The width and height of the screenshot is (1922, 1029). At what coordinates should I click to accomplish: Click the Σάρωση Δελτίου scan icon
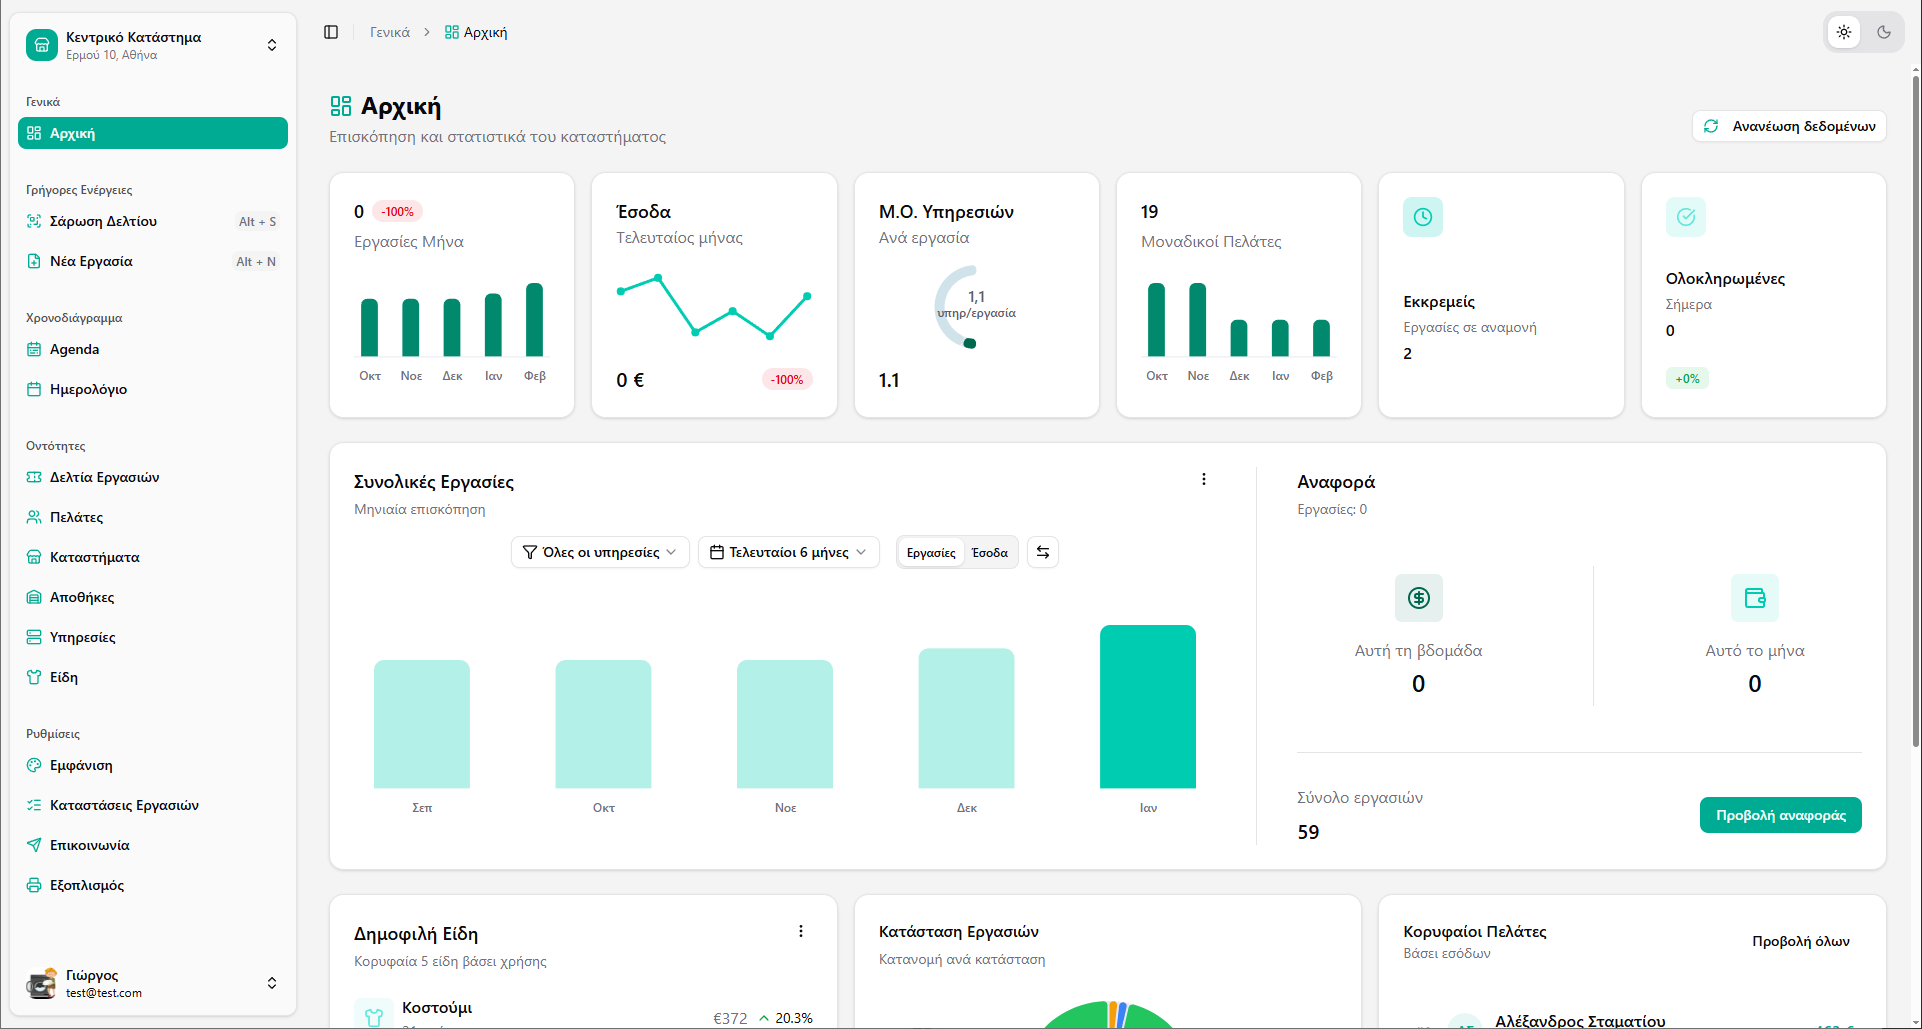[34, 221]
